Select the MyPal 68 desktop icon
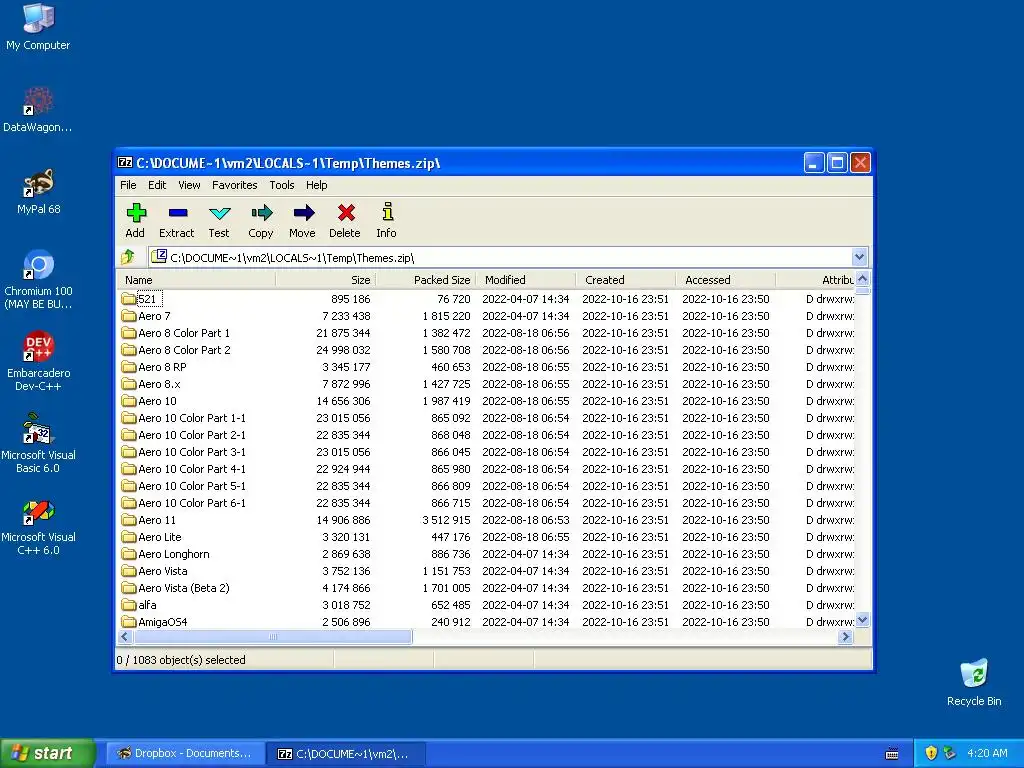 [38, 191]
